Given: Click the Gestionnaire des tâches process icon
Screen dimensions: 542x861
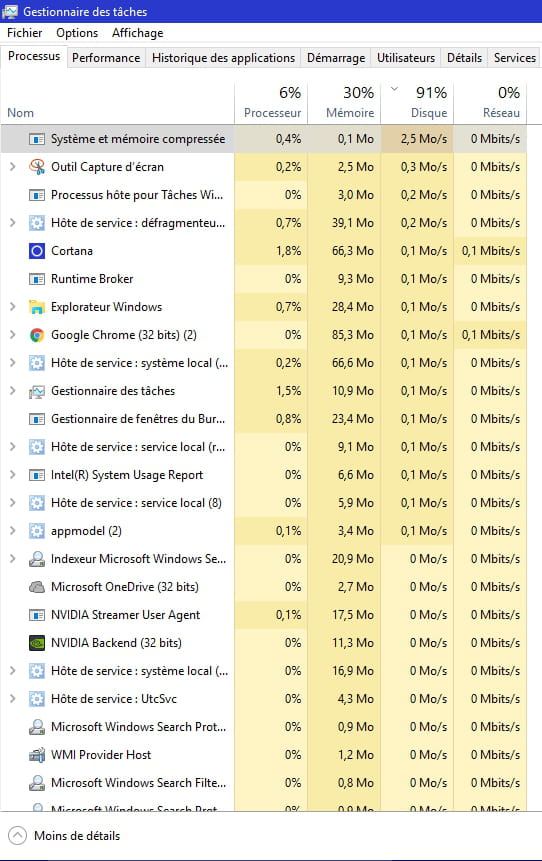Looking at the screenshot, I should 36,391.
